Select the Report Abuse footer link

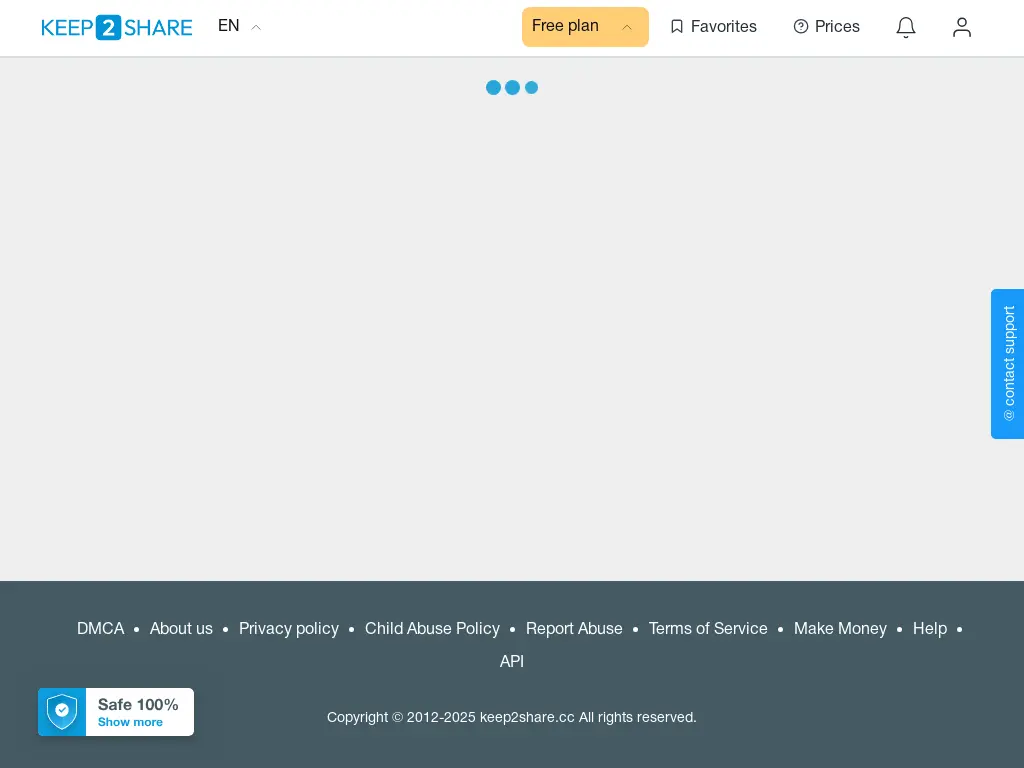(574, 629)
